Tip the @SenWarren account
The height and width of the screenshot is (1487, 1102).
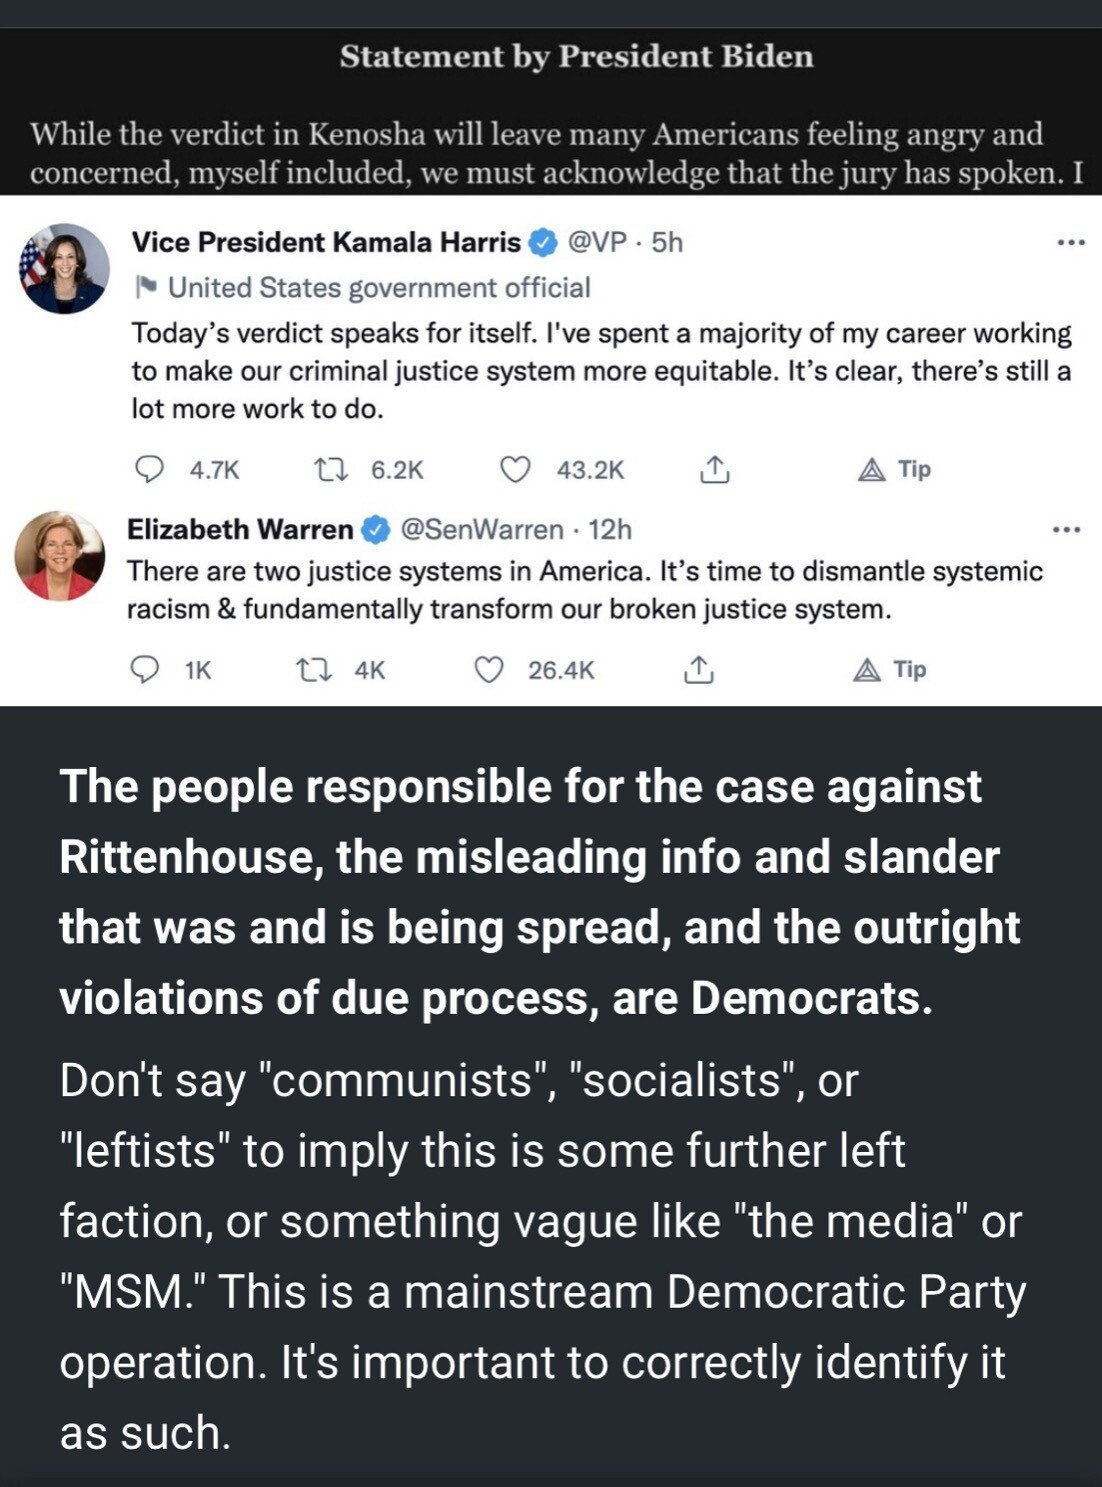890,669
